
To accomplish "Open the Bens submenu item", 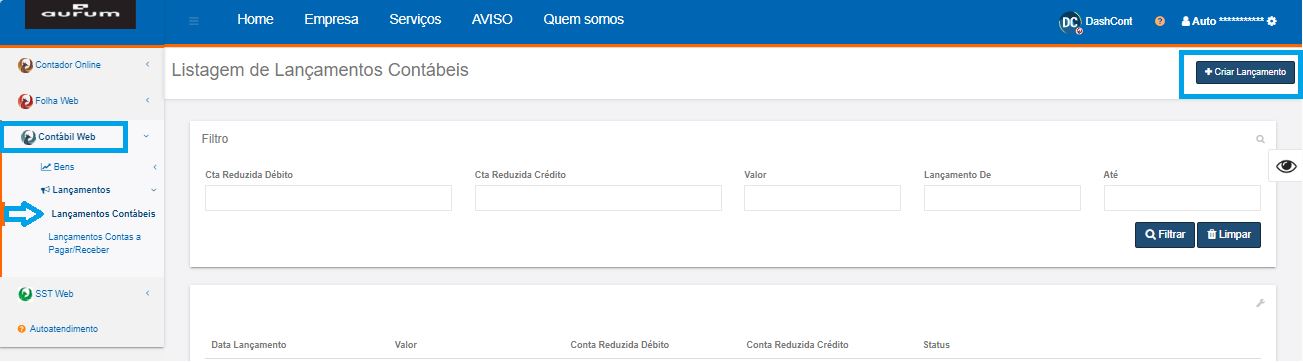I will (x=63, y=167).
